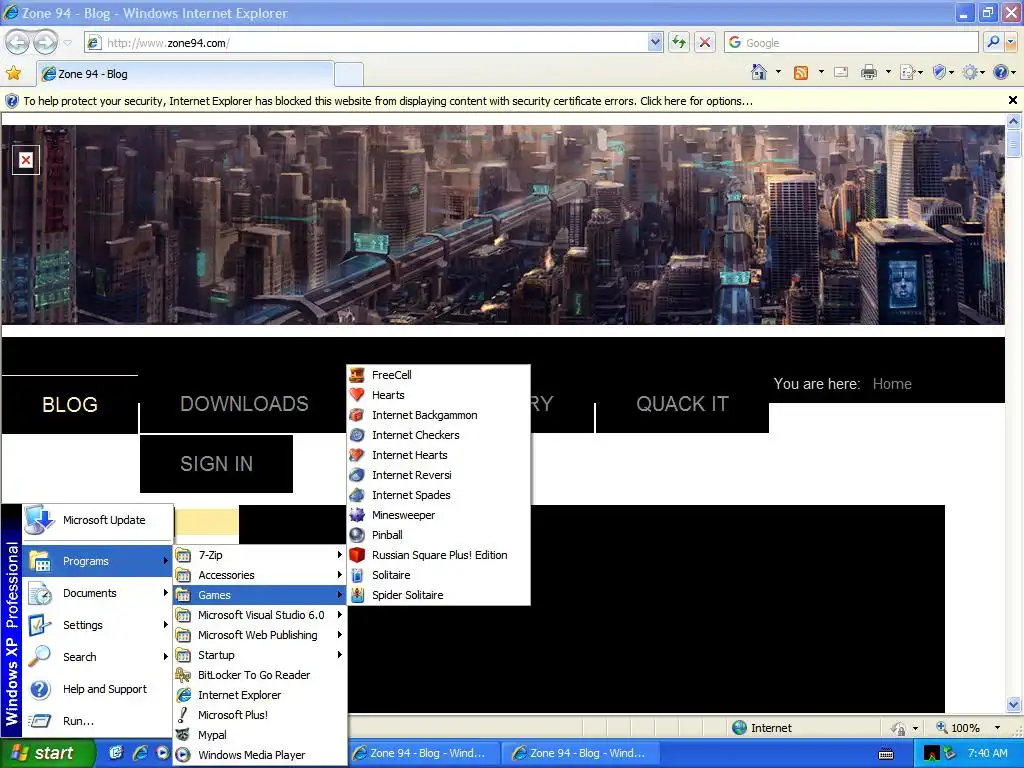The height and width of the screenshot is (768, 1024).
Task: Switch to second Zone 94 taskbar window
Action: (x=580, y=754)
